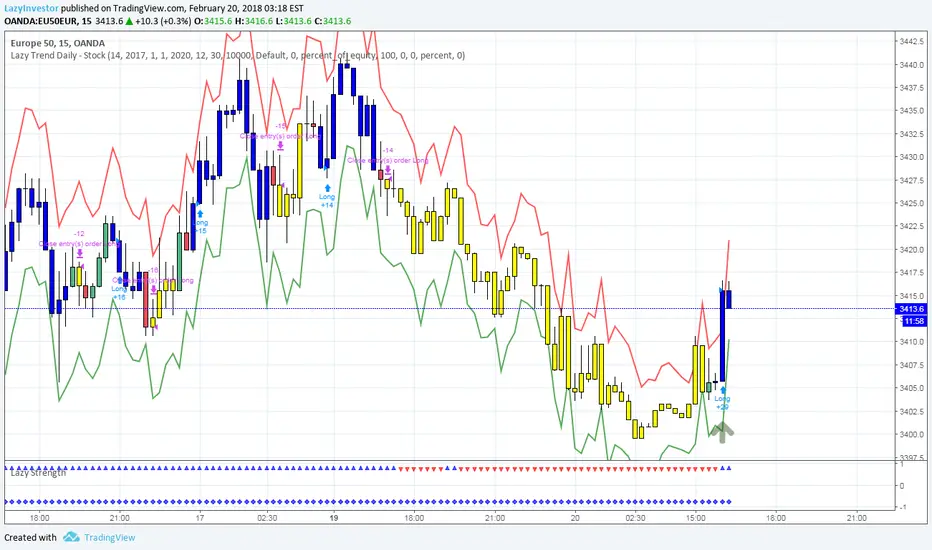Click the purple down arrow under -14 close
The height and width of the screenshot is (550, 932).
pyautogui.click(x=388, y=170)
